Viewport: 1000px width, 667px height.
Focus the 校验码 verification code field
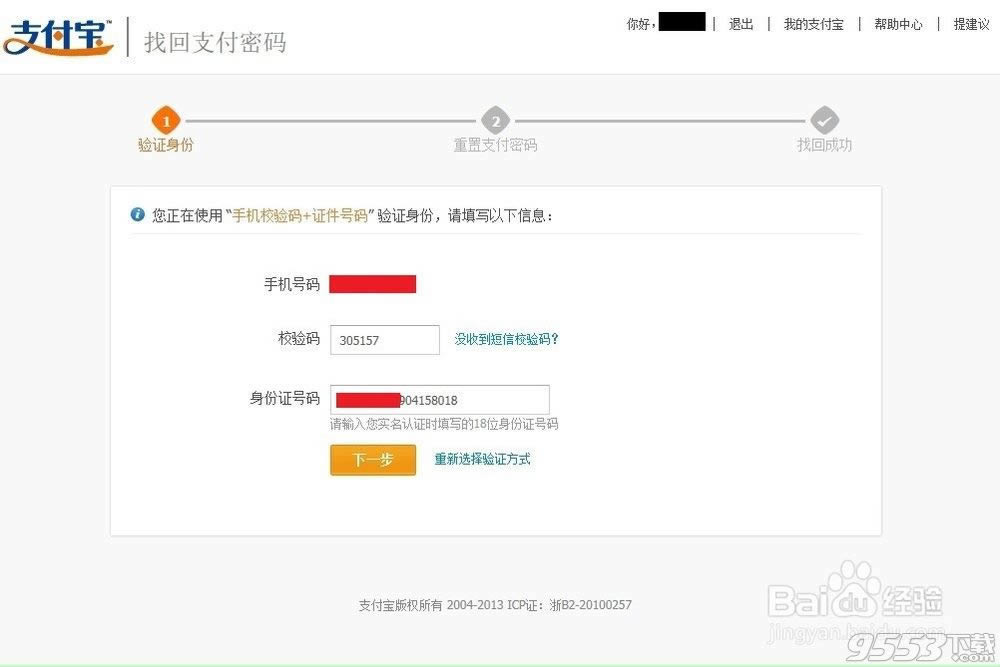coord(385,340)
